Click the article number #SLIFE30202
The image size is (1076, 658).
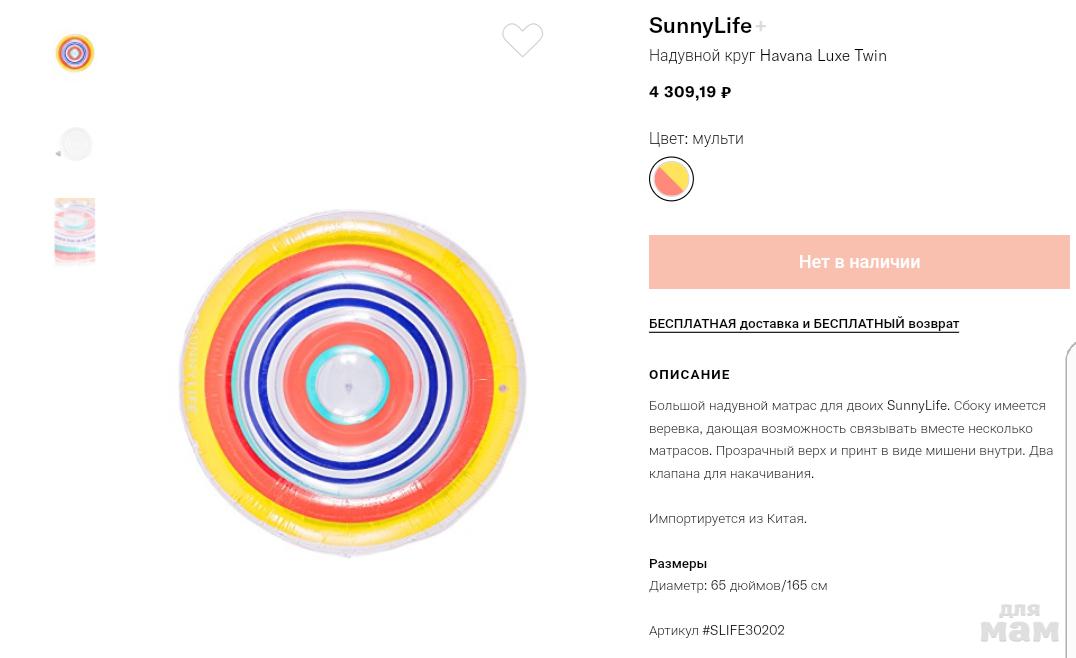click(717, 630)
